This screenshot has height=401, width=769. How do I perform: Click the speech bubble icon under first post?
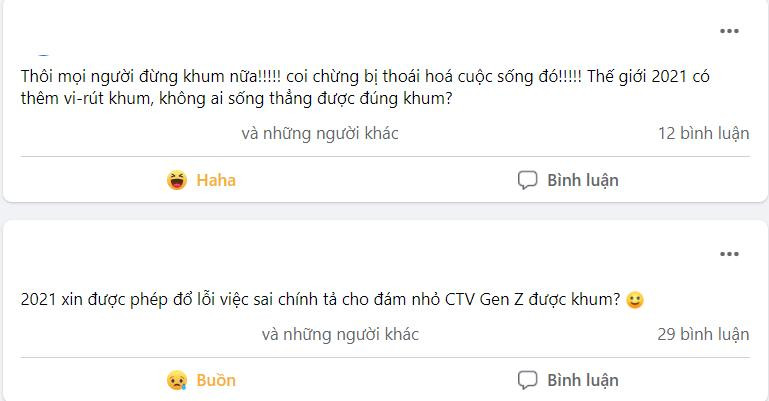527,180
